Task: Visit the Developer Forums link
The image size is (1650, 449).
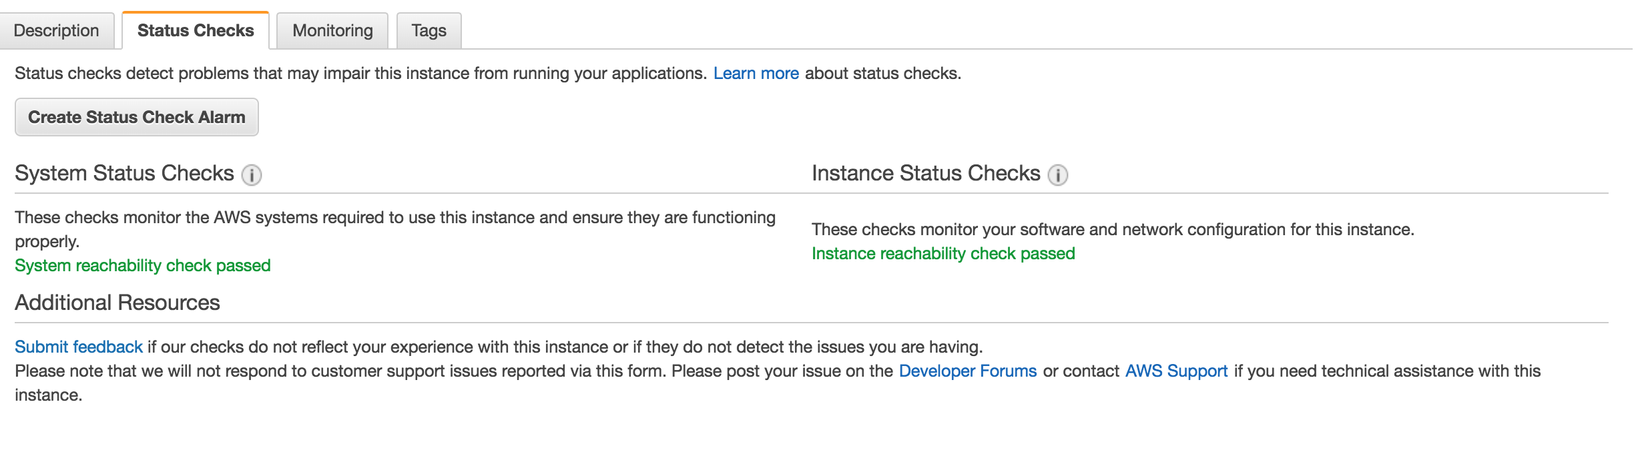Action: tap(967, 371)
